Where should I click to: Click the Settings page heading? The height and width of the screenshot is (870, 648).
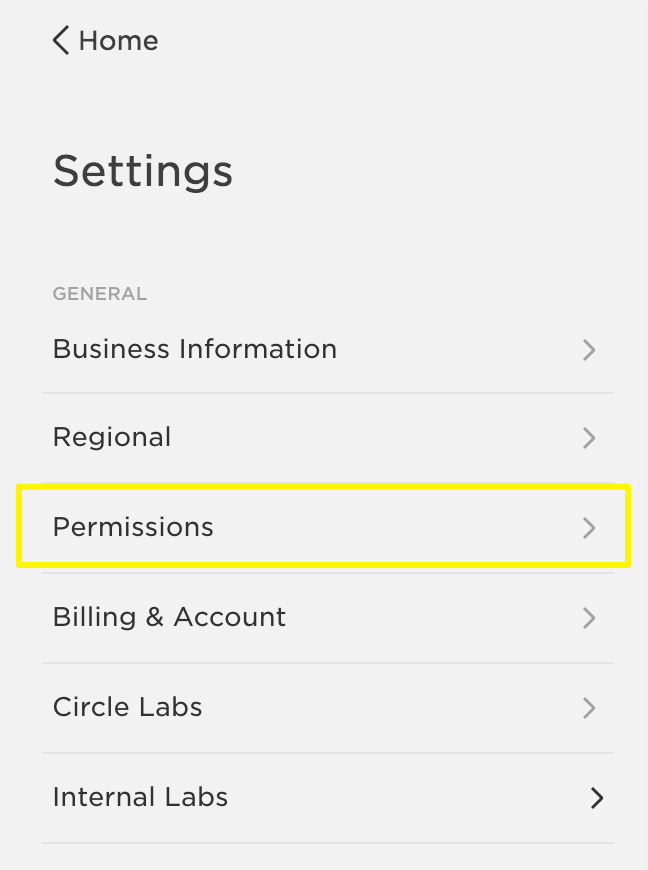pyautogui.click(x=143, y=171)
